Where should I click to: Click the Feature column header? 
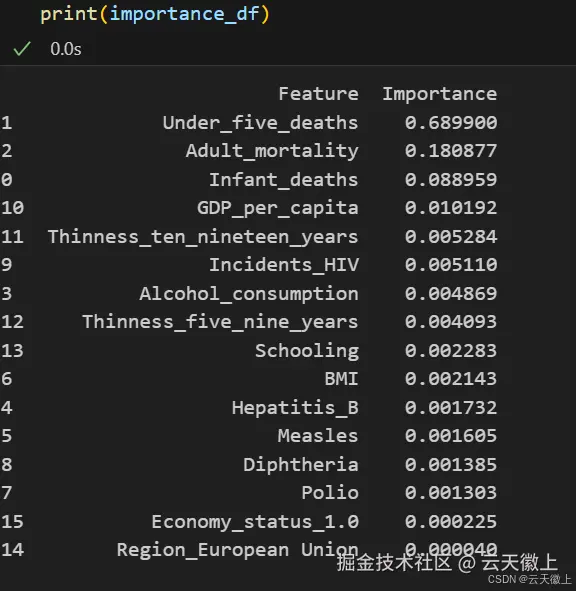coord(319,93)
